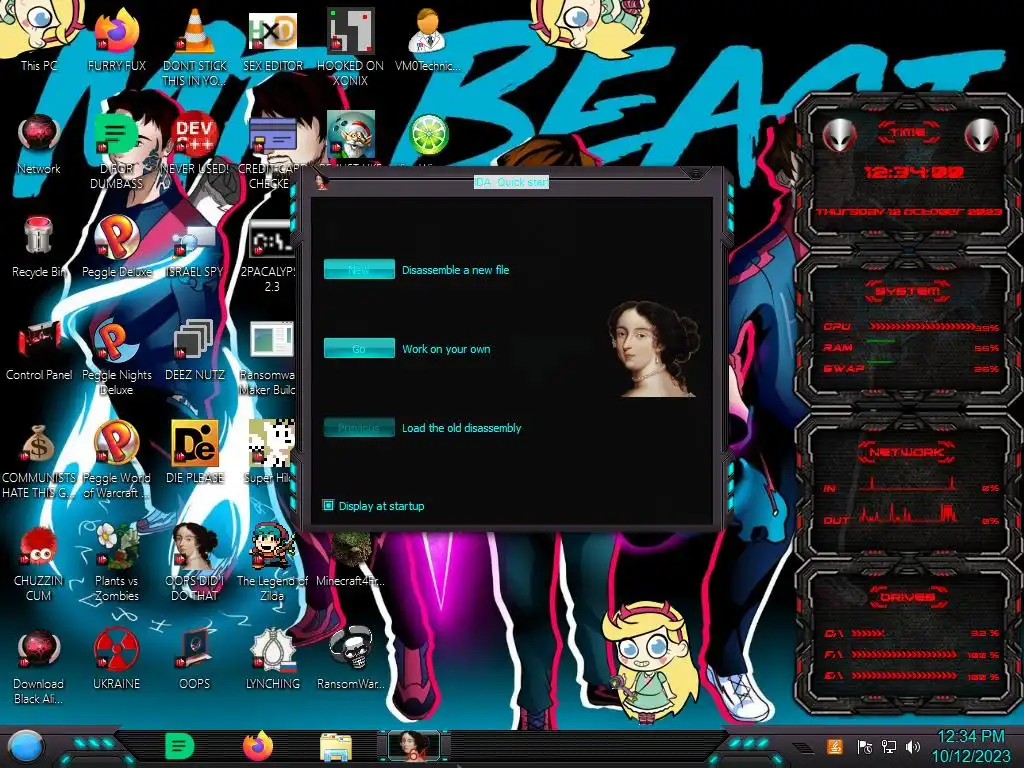This screenshot has height=768, width=1024.
Task: Click the network tray icon
Action: tap(889, 746)
